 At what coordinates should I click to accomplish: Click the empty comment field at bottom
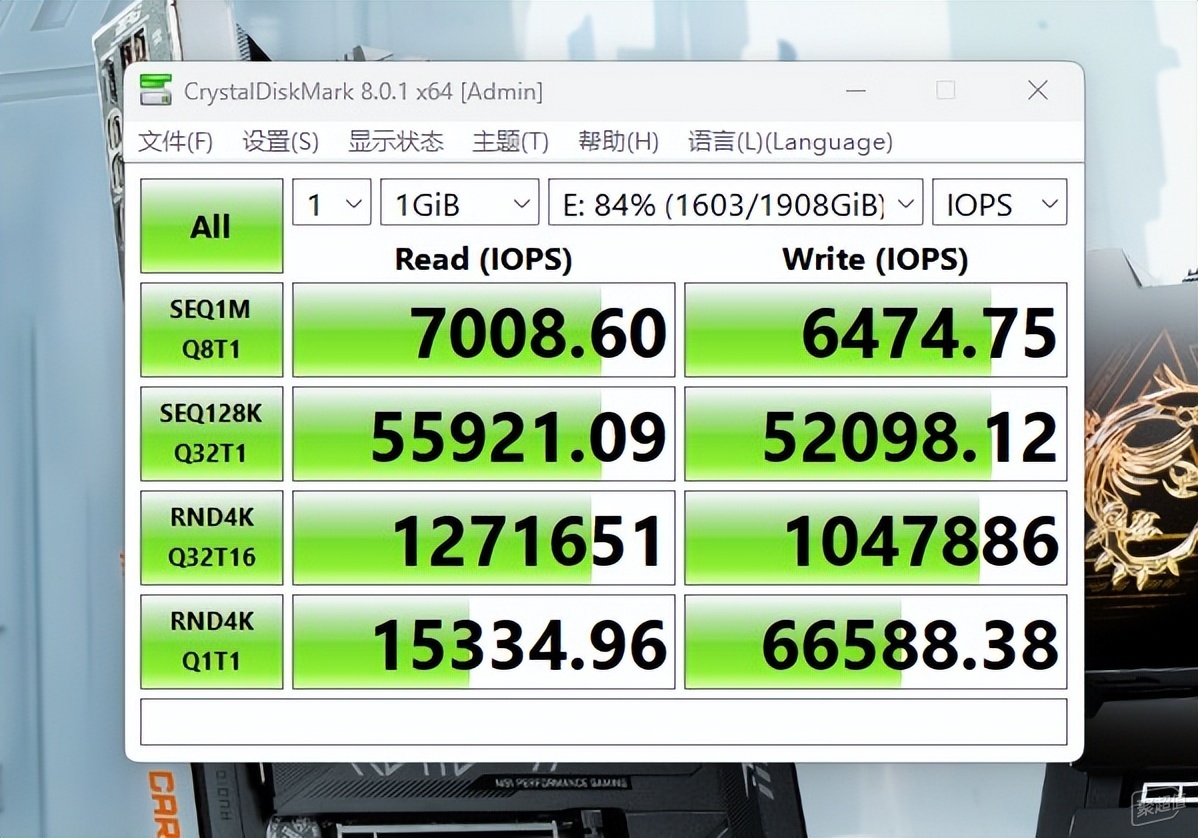[x=603, y=722]
